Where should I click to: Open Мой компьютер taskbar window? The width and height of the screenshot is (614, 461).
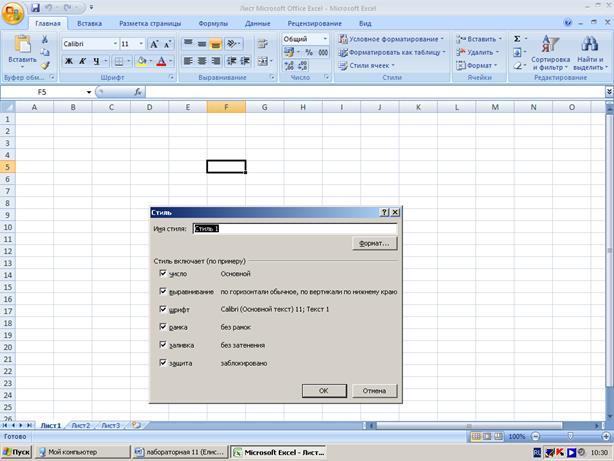point(82,452)
